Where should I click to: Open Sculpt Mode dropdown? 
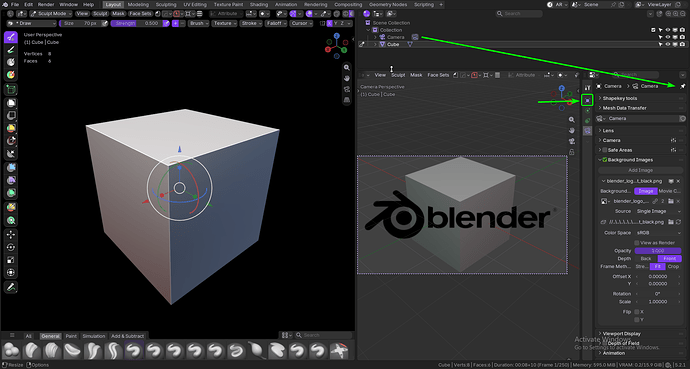tap(51, 14)
